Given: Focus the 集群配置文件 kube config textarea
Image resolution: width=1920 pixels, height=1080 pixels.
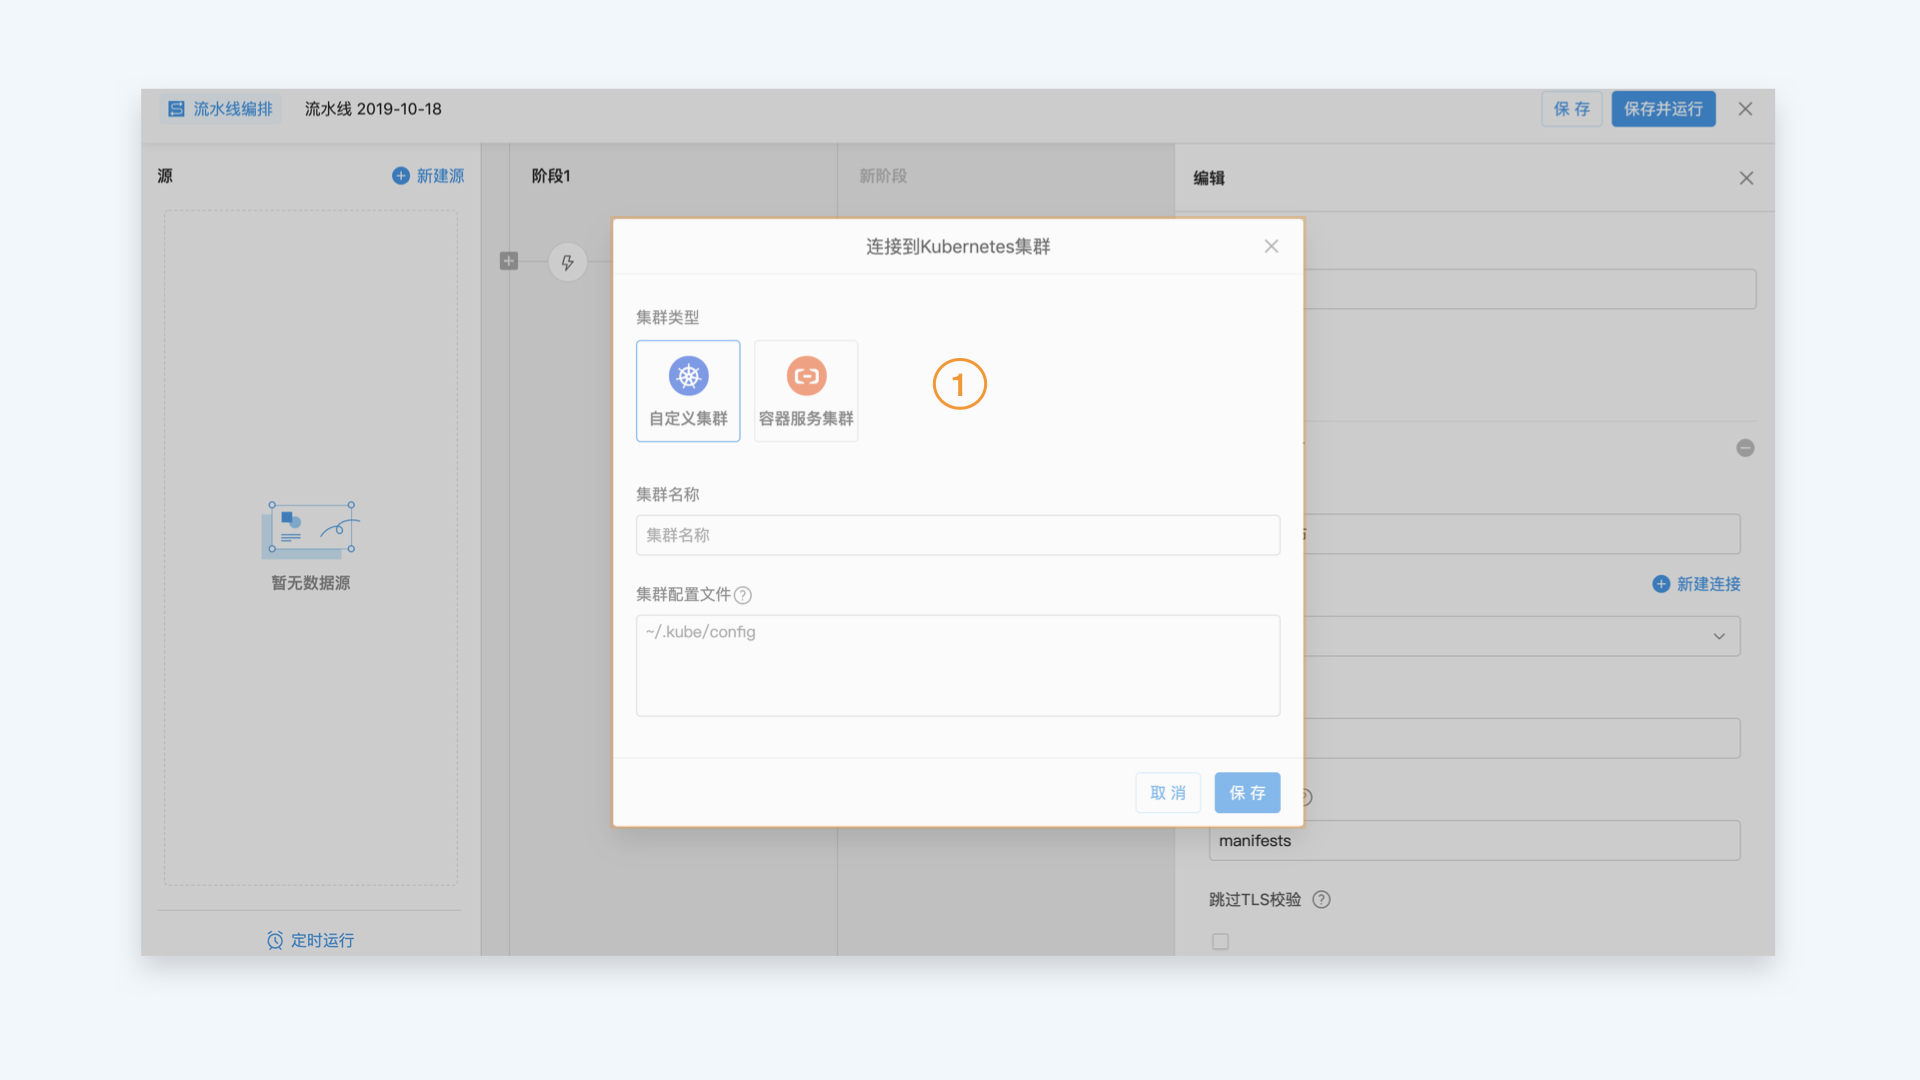Looking at the screenshot, I should pos(958,665).
